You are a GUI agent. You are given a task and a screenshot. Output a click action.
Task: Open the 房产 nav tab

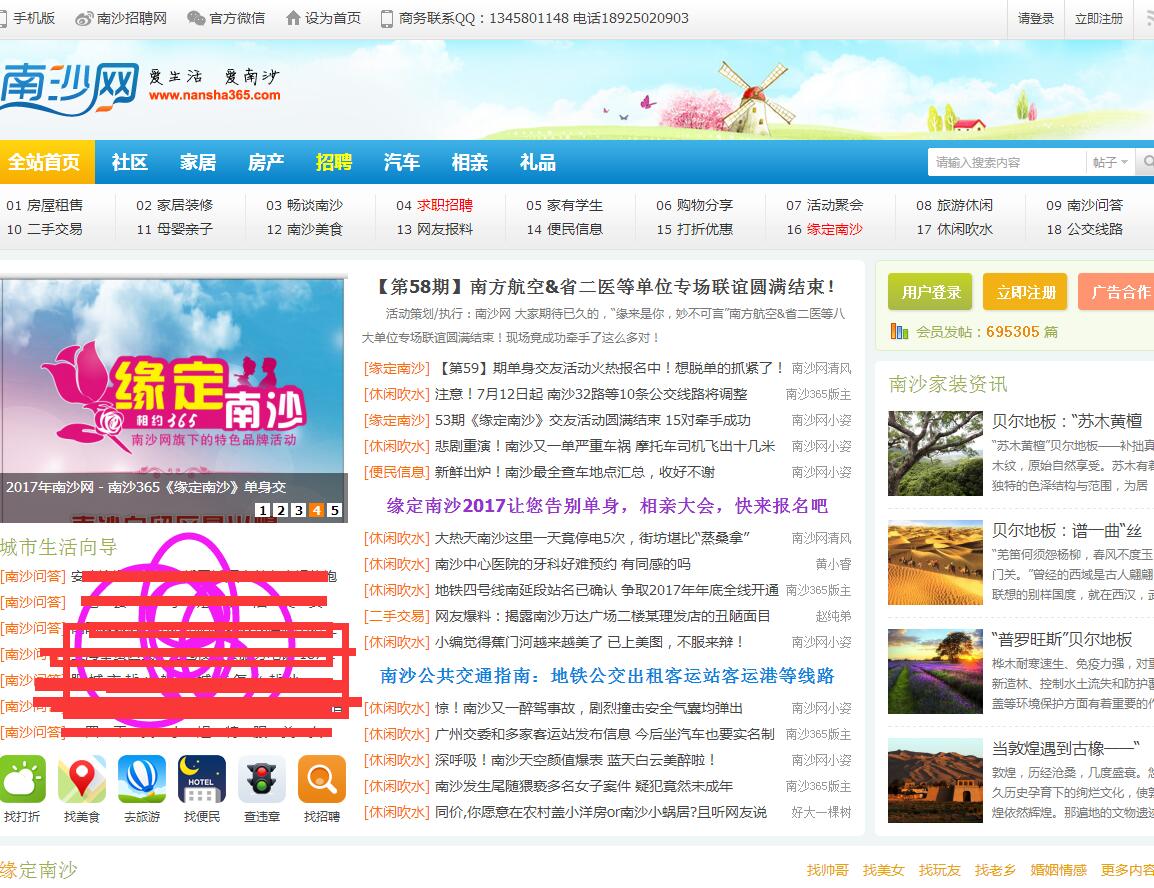266,162
